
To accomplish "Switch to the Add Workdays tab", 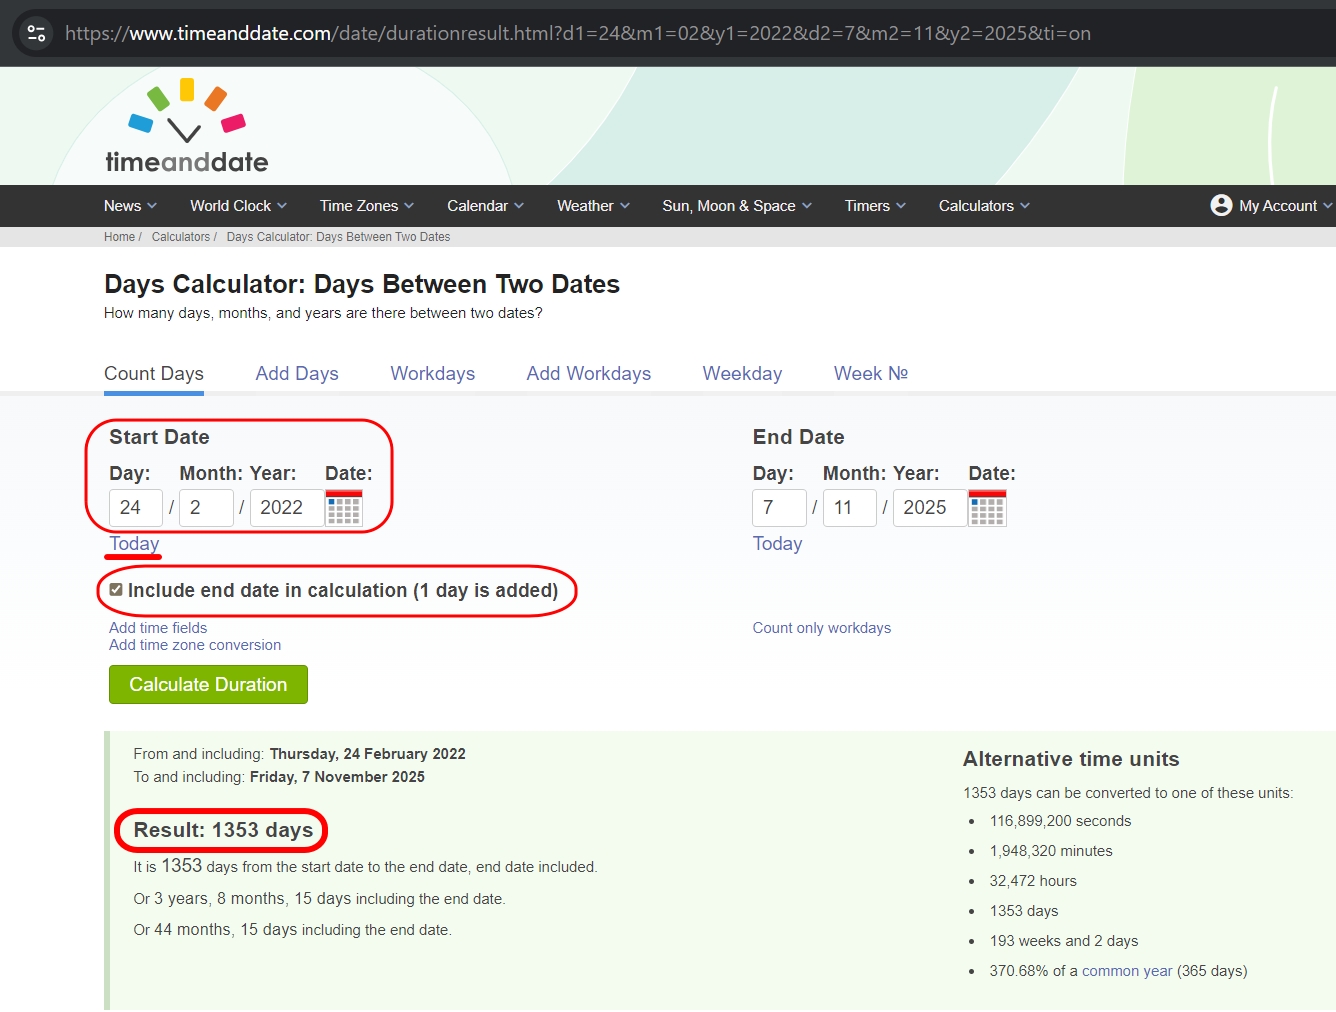I will (x=589, y=374).
